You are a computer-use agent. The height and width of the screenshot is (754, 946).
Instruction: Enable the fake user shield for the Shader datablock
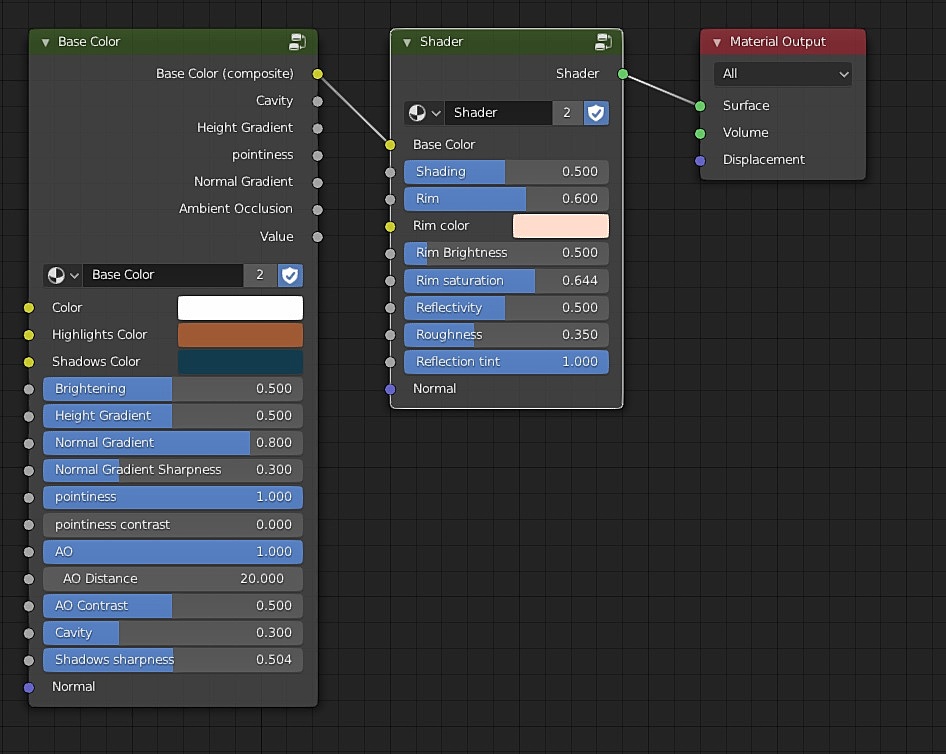tap(596, 112)
